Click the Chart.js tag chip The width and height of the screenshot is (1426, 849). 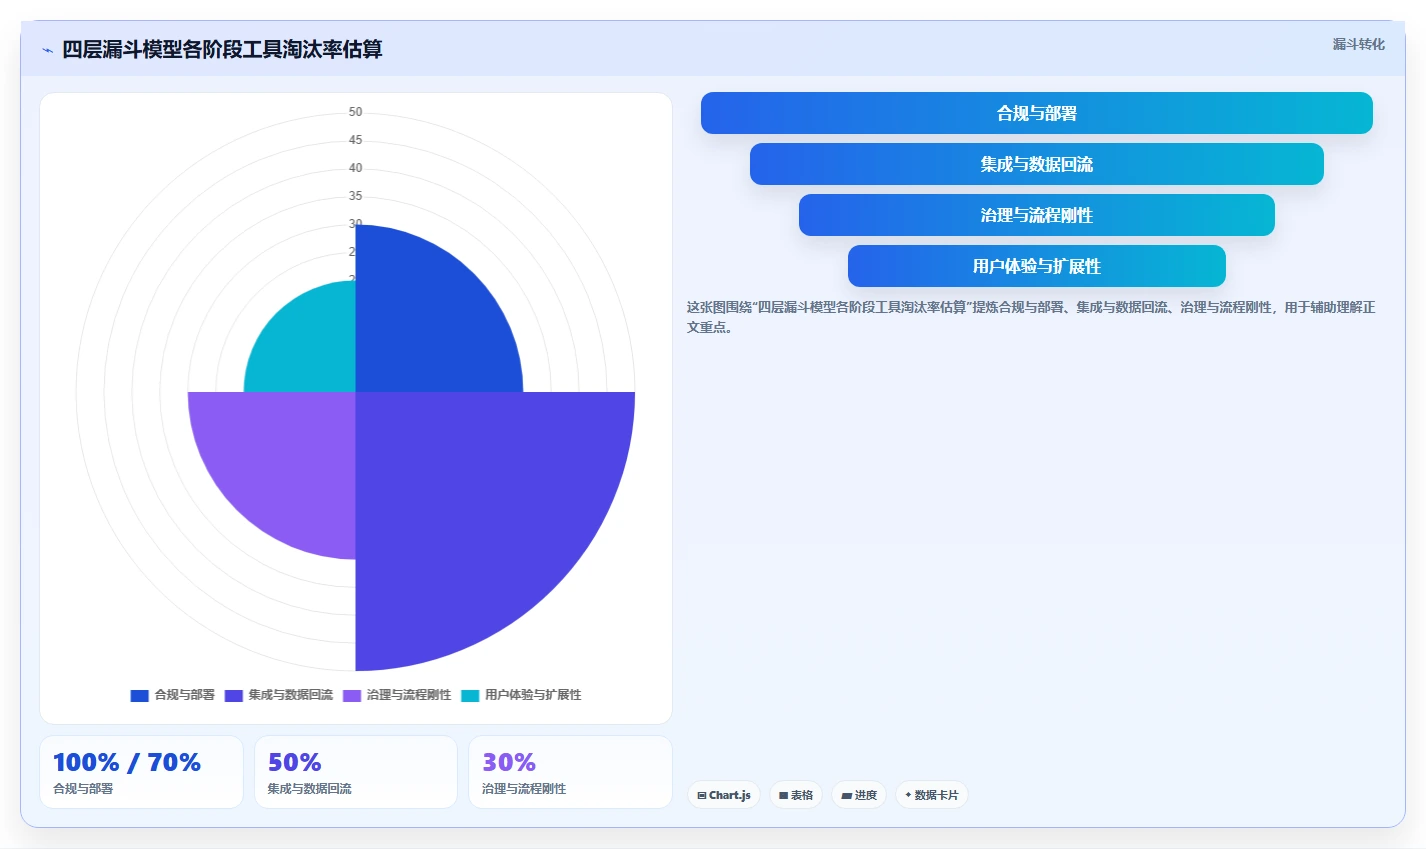[723, 795]
